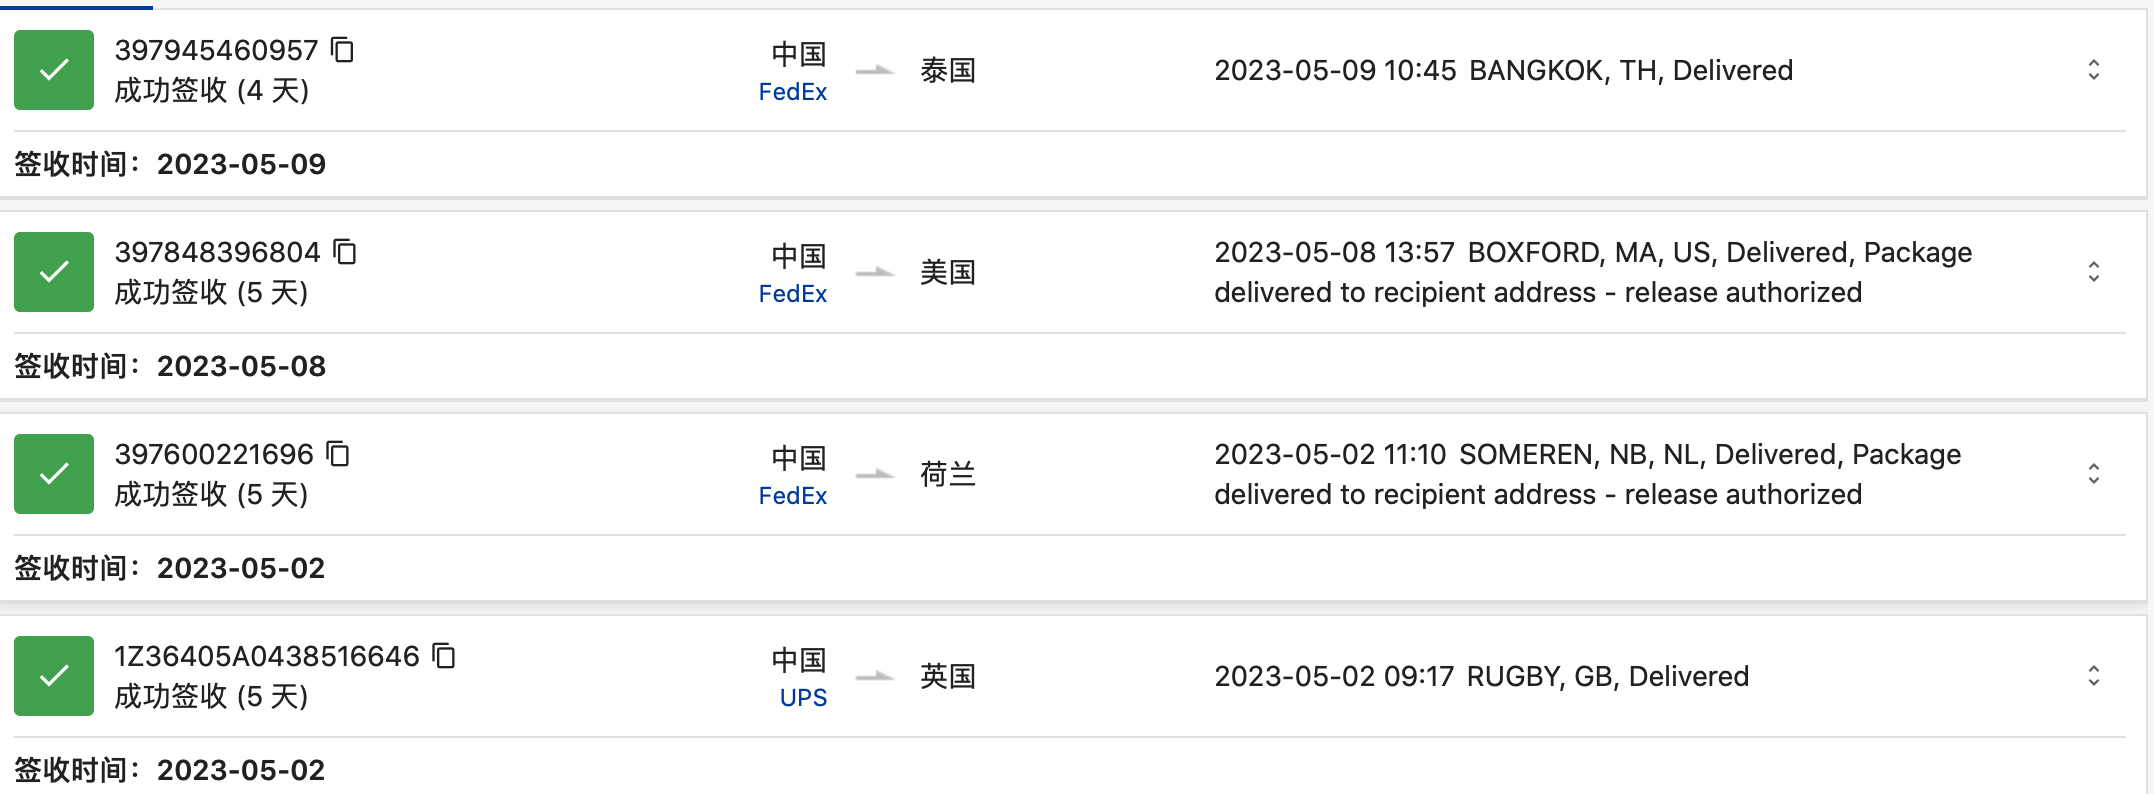Expand details of the BOXFORD, MA delivery
This screenshot has width=2154, height=794.
pos(2093,272)
